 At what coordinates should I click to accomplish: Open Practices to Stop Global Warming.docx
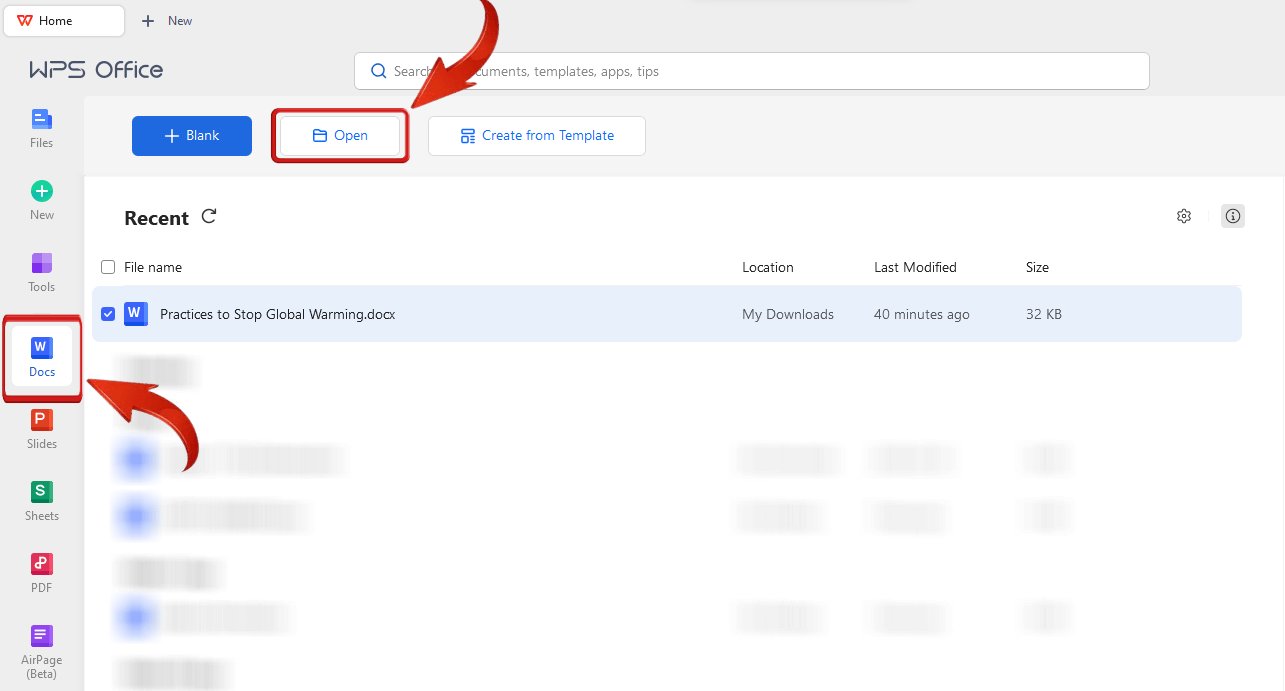click(278, 314)
